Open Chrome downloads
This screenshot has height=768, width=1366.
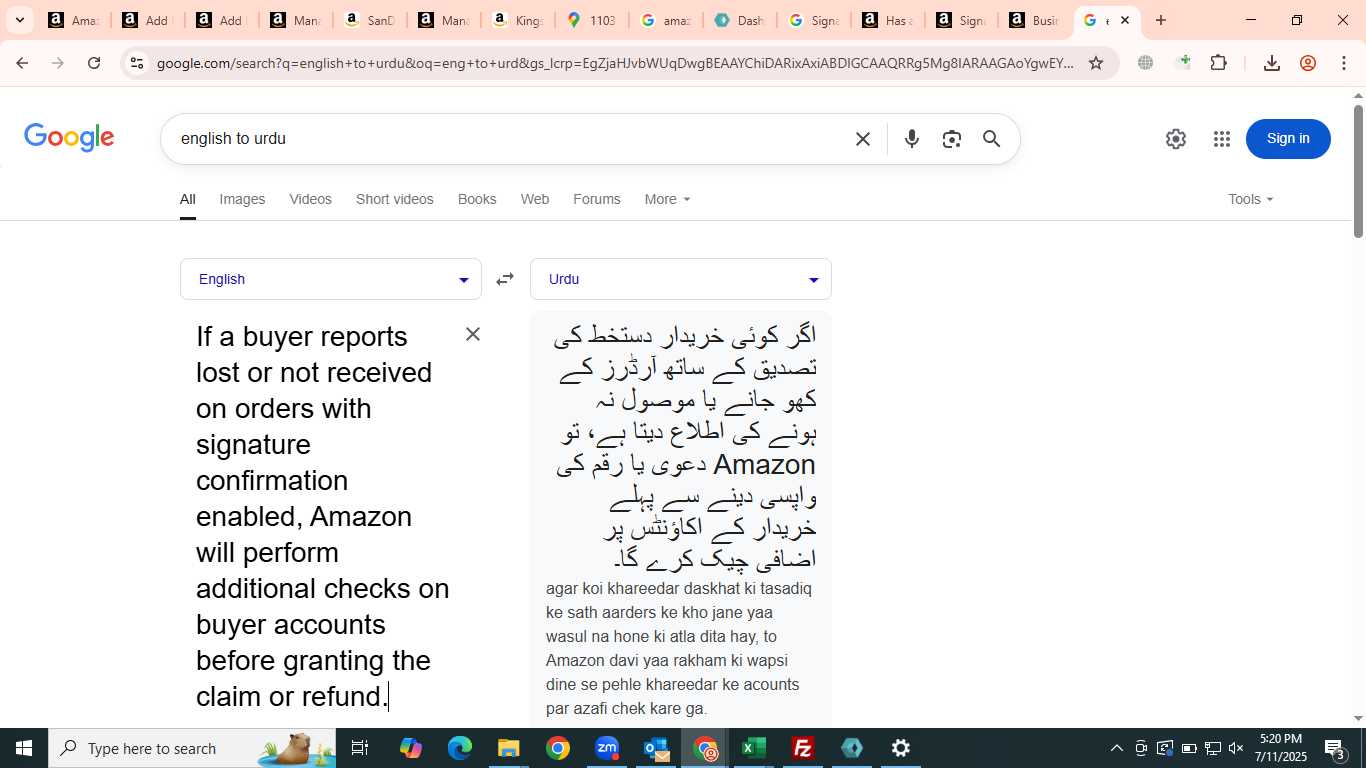(1272, 63)
